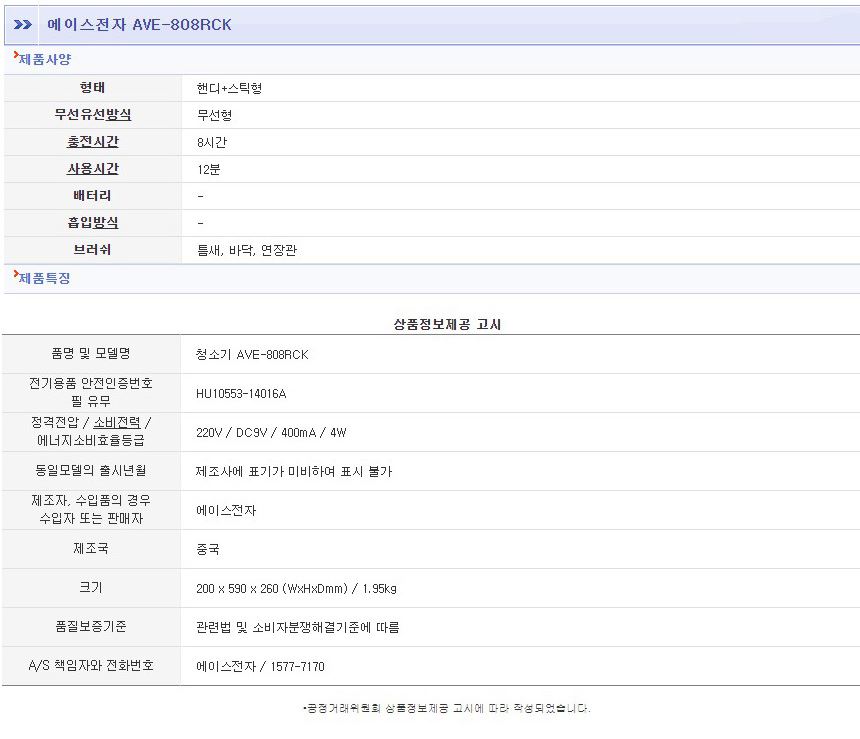Select the 공정거래위원회 footer notice
Viewport: 860px width, 739px height.
click(447, 708)
